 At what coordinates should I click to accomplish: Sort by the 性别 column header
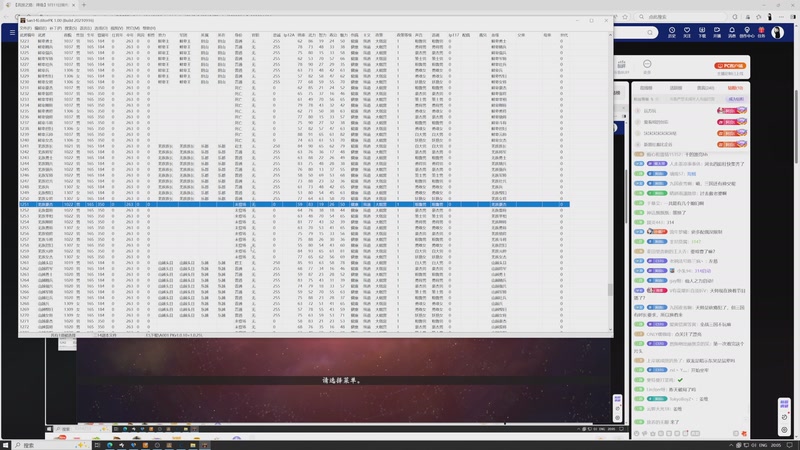(x=80, y=35)
